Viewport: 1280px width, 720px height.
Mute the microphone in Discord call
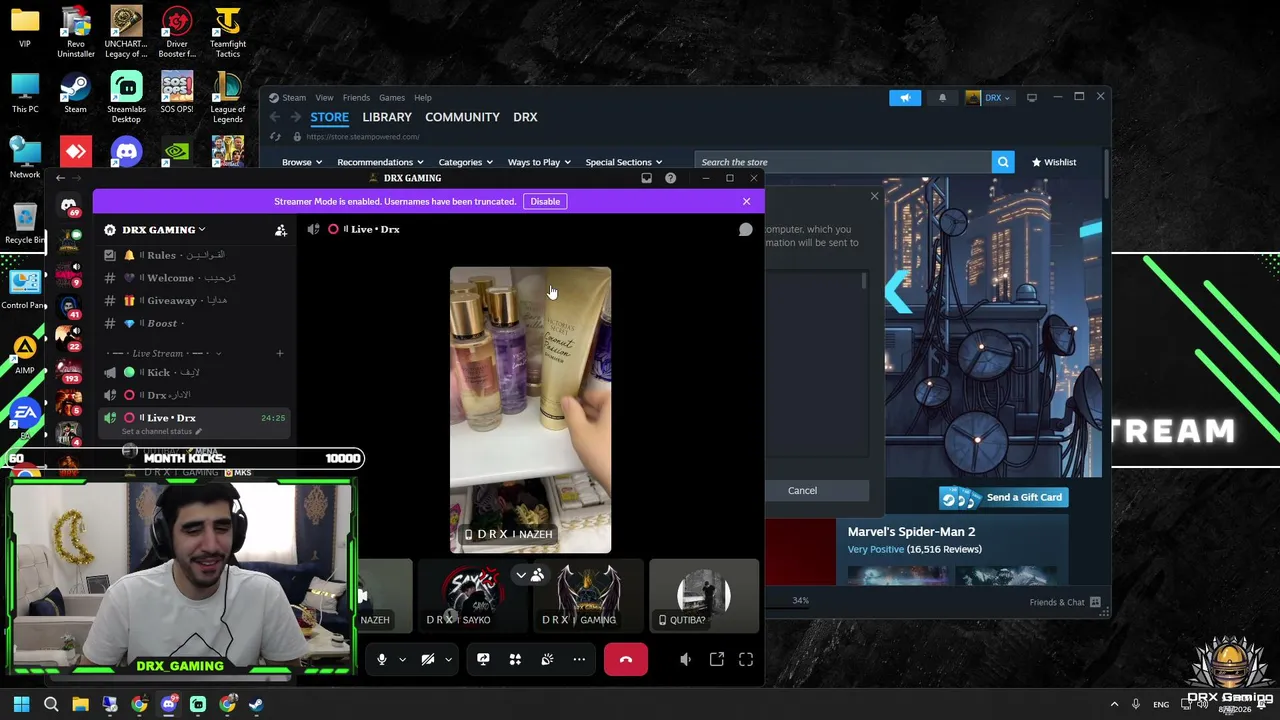point(381,660)
